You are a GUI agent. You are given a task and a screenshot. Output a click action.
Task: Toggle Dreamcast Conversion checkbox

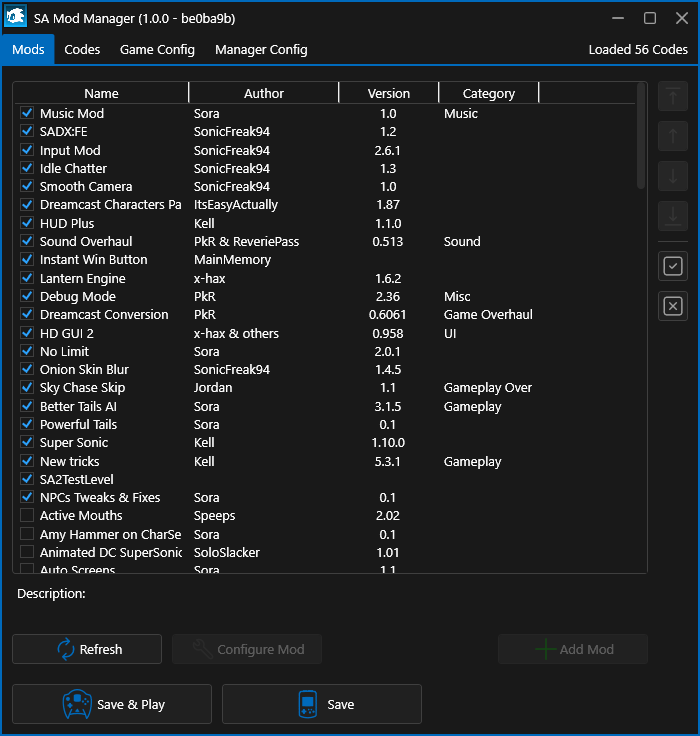click(x=27, y=314)
